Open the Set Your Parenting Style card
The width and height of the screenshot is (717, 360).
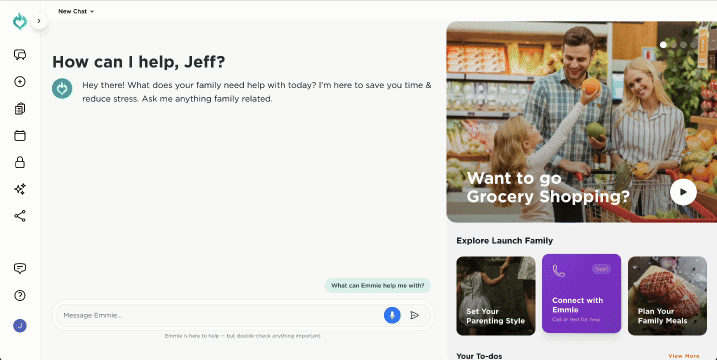496,296
